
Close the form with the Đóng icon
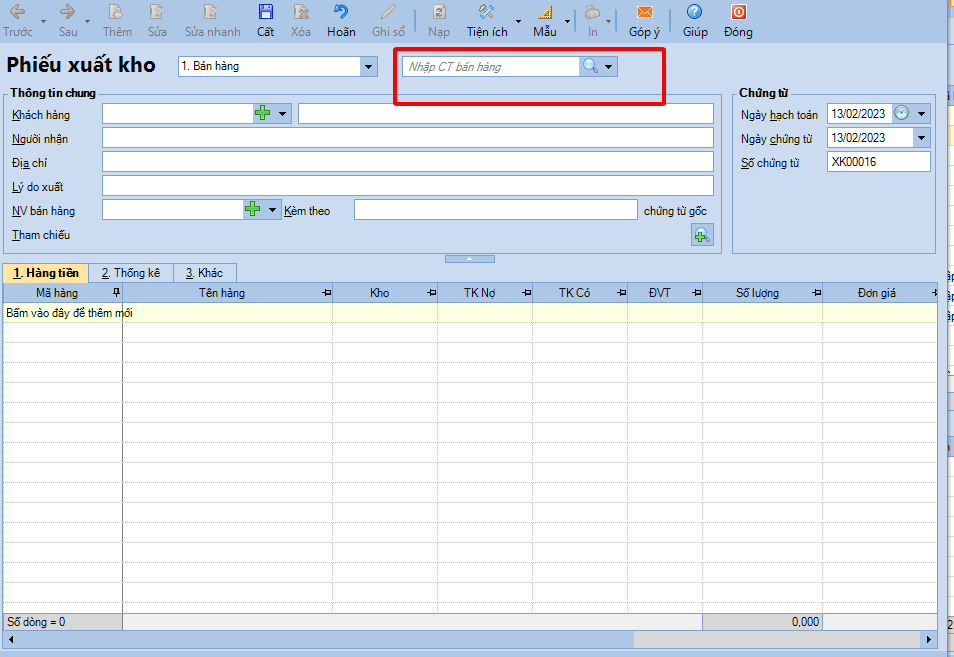(x=738, y=12)
